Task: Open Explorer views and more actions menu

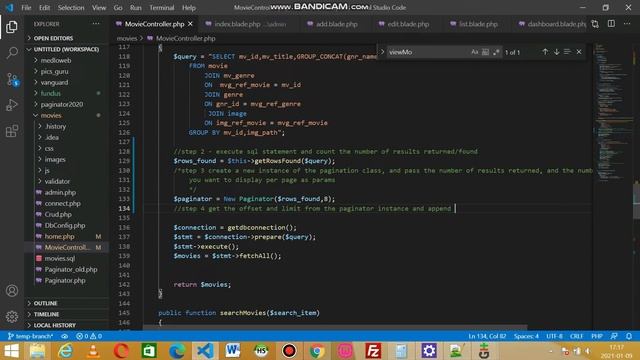Action: coord(96,24)
